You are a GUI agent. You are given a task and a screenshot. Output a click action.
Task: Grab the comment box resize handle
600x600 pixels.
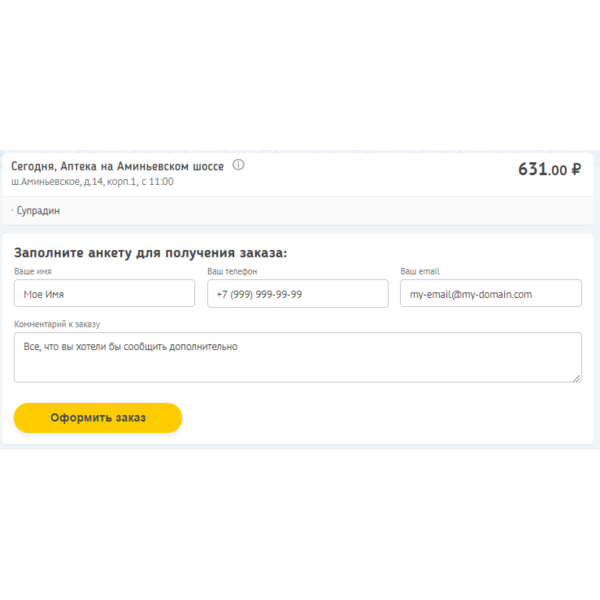coord(576,377)
